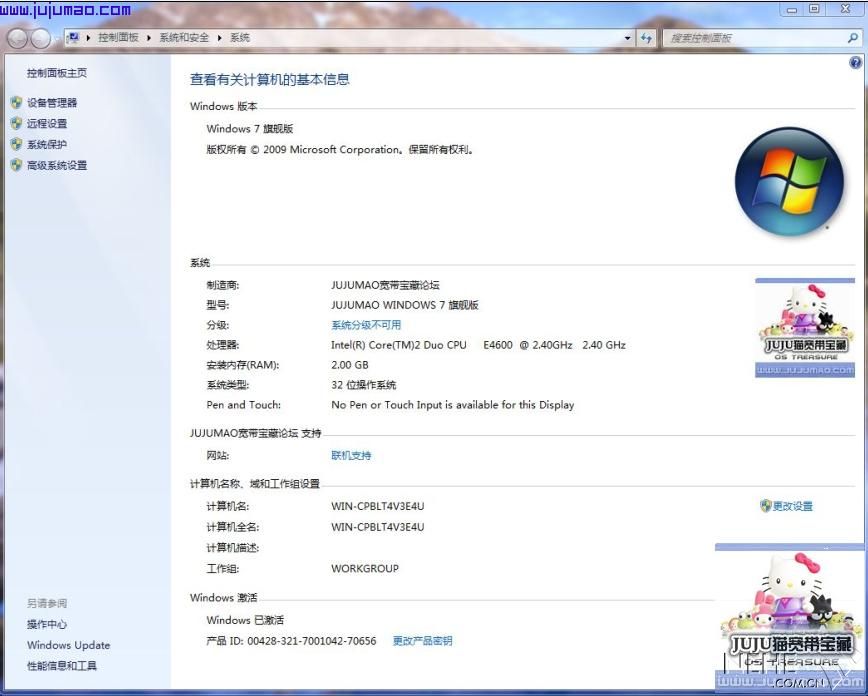This screenshot has width=868, height=696.
Task: Click the Back navigation arrow button
Action: click(17, 38)
